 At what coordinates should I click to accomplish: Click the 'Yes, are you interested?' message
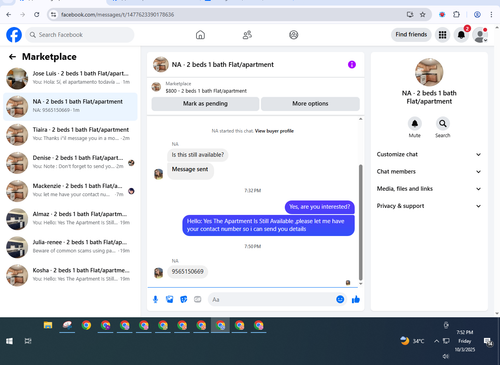click(x=320, y=207)
